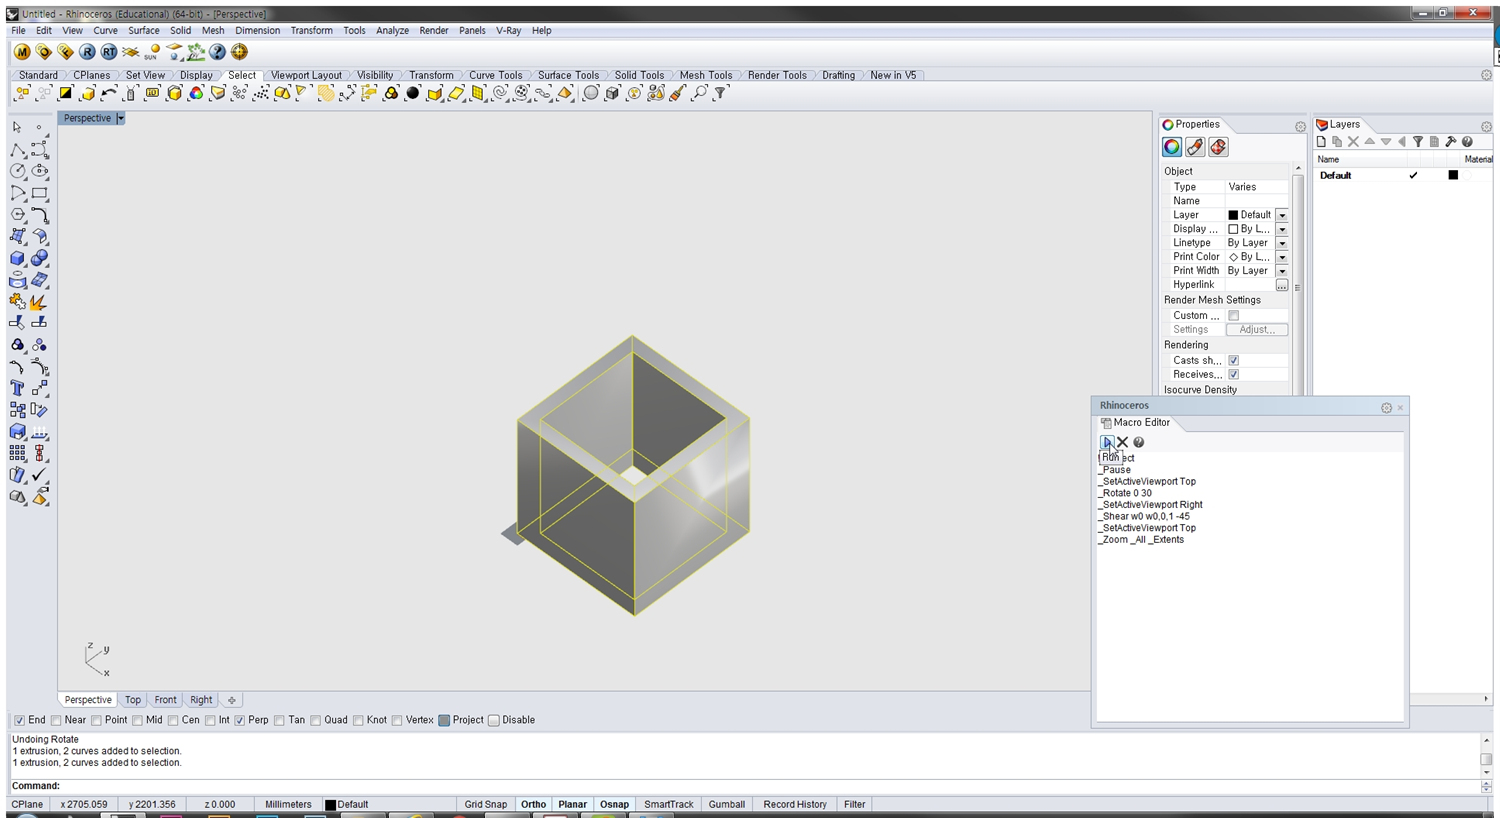Screen dimensions: 1500x818
Task: Switch to the Right viewport tab
Action: [201, 700]
